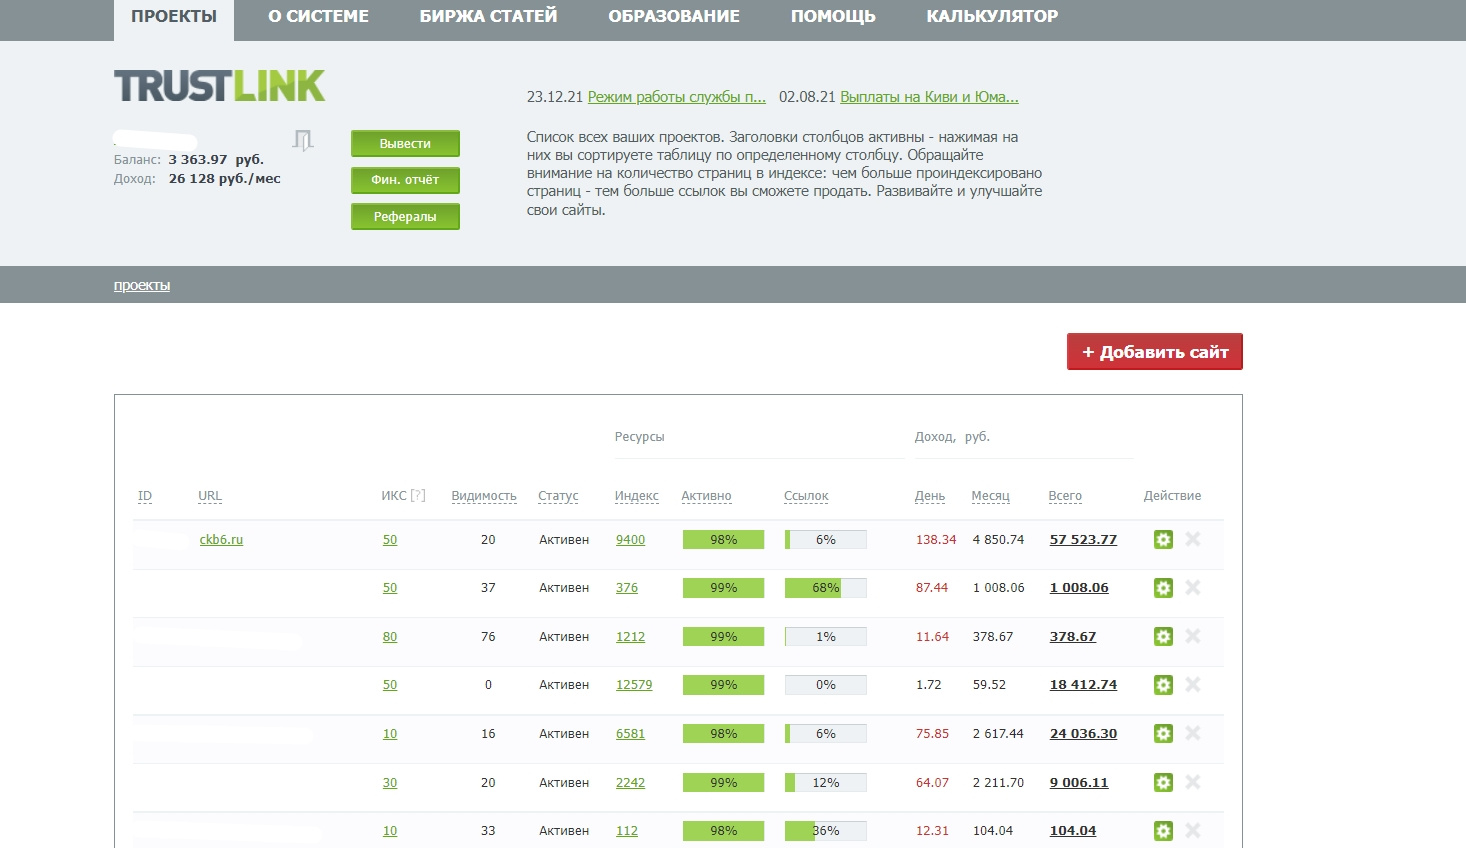This screenshot has height=848, width=1466.
Task: Open settings gear in the 1 008.06 total row
Action: (1163, 588)
